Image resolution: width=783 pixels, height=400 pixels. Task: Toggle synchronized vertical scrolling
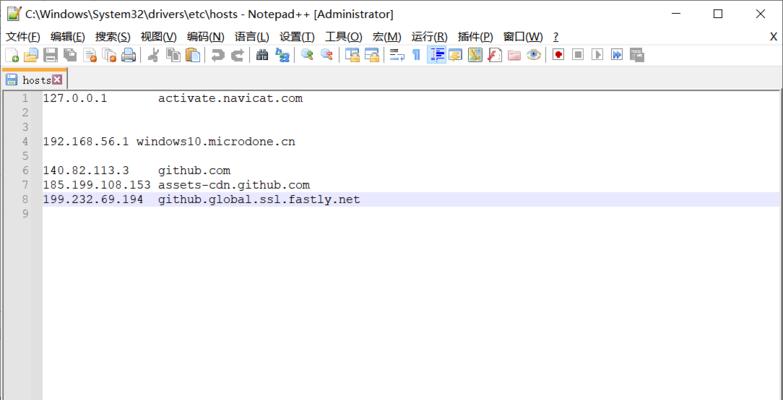353,55
